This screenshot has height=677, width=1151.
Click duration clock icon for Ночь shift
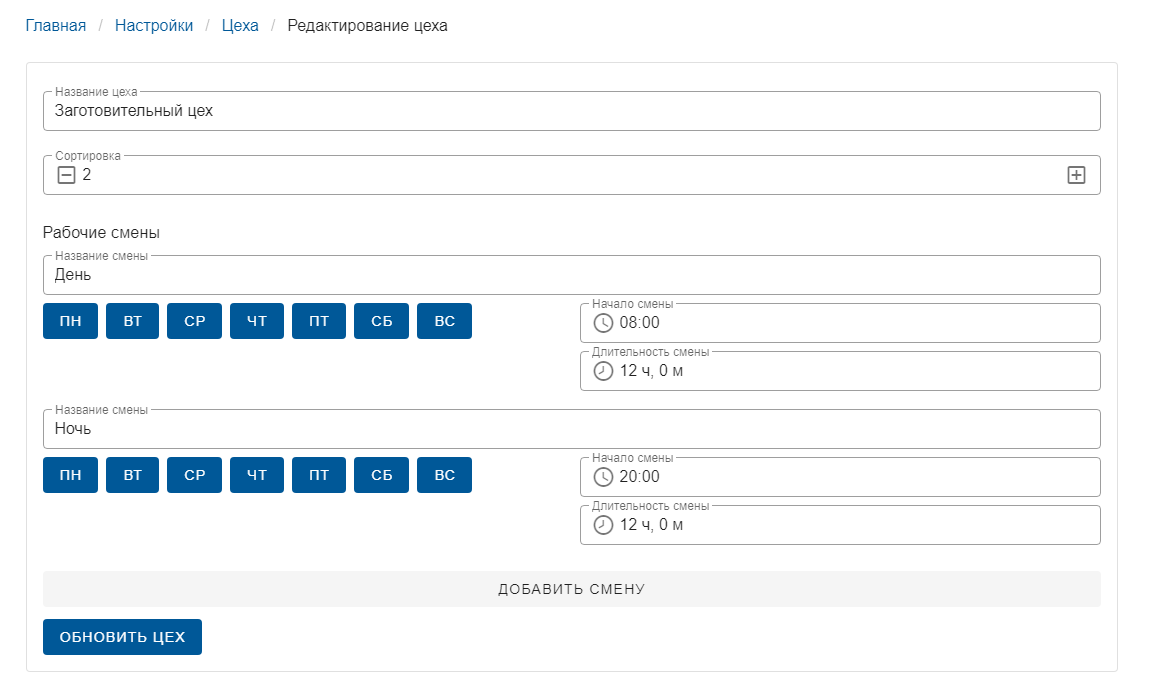[603, 525]
